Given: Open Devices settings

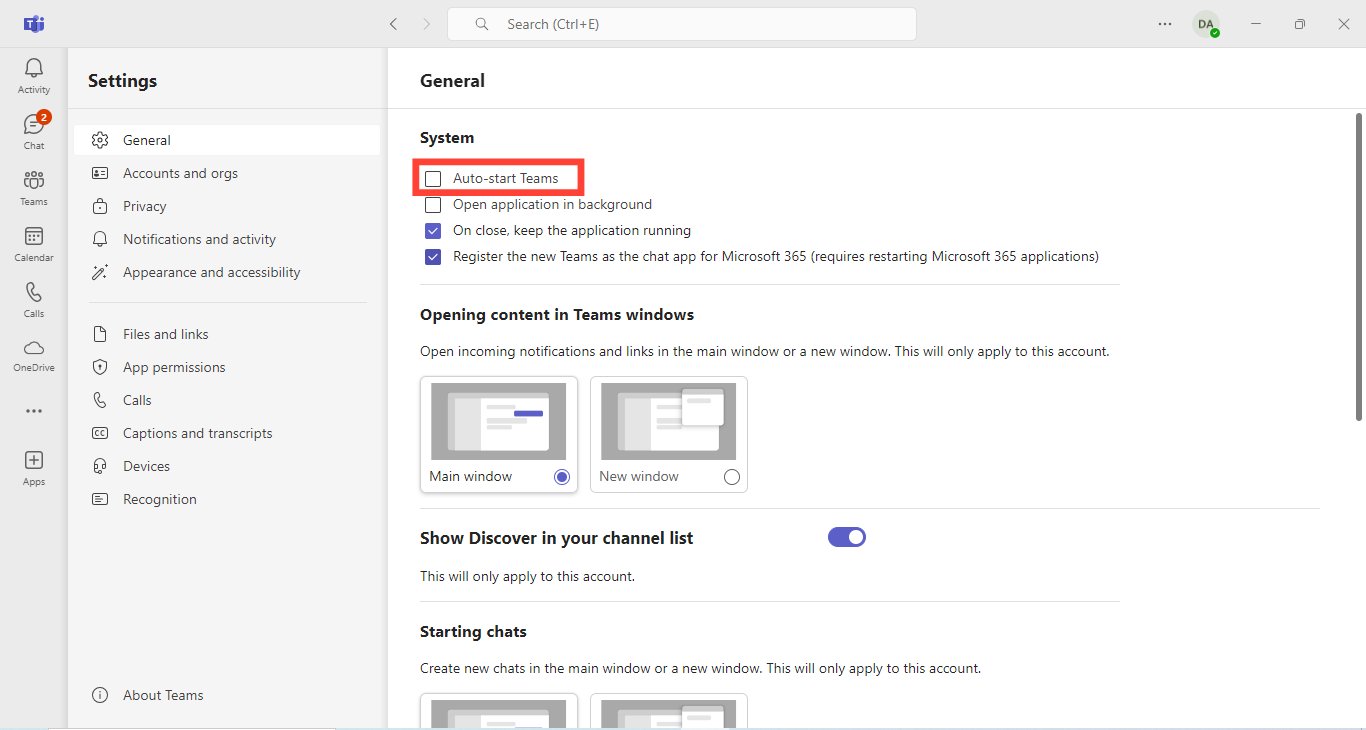Looking at the screenshot, I should 227,466.
